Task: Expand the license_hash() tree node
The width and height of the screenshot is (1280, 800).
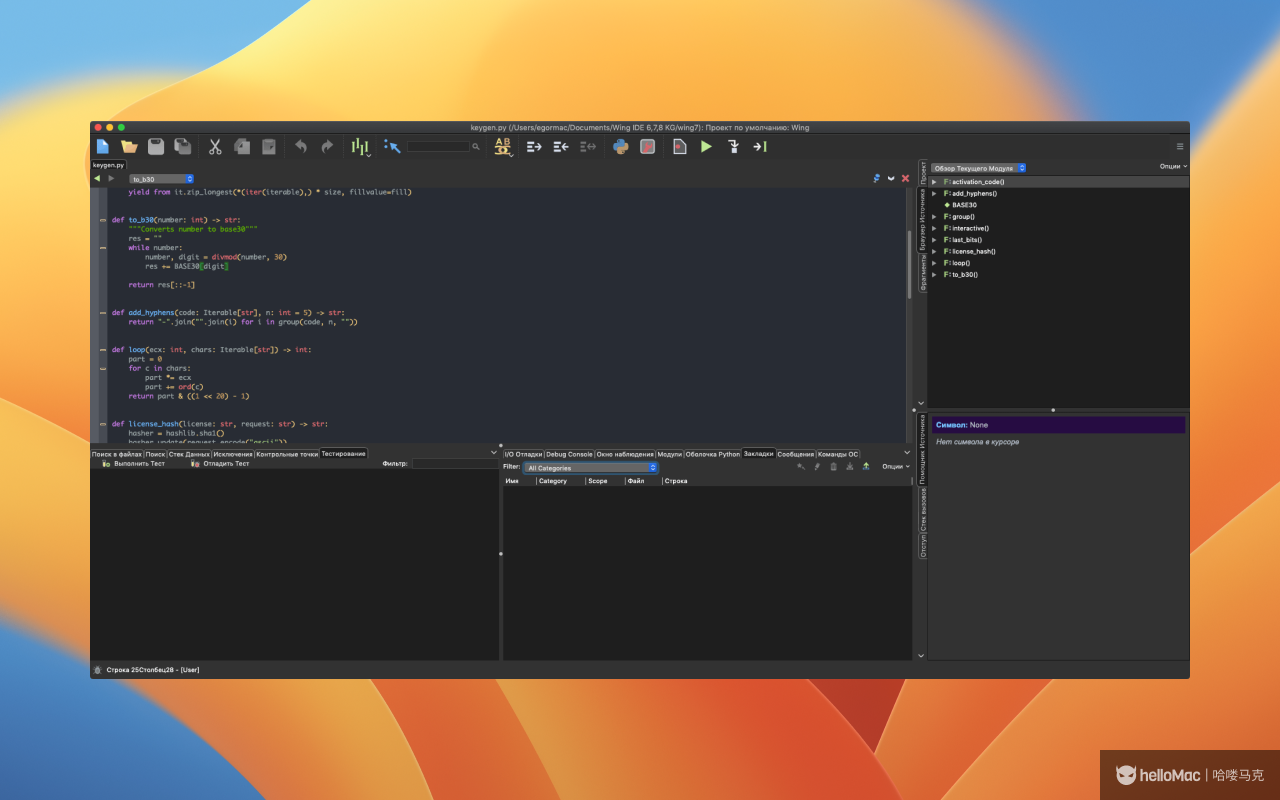Action: (934, 251)
